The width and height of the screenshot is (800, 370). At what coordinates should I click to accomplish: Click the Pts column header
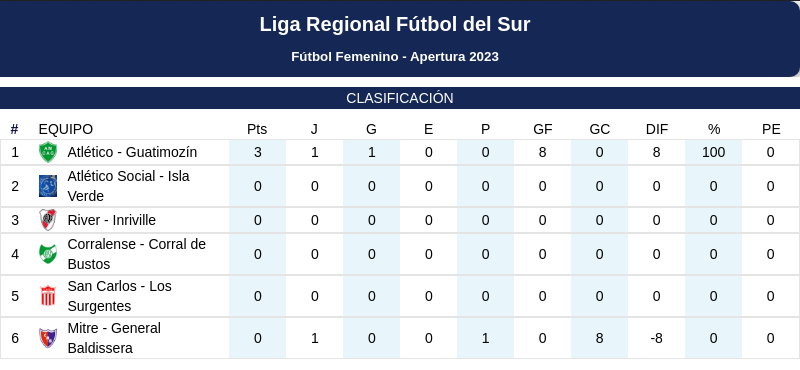click(257, 130)
